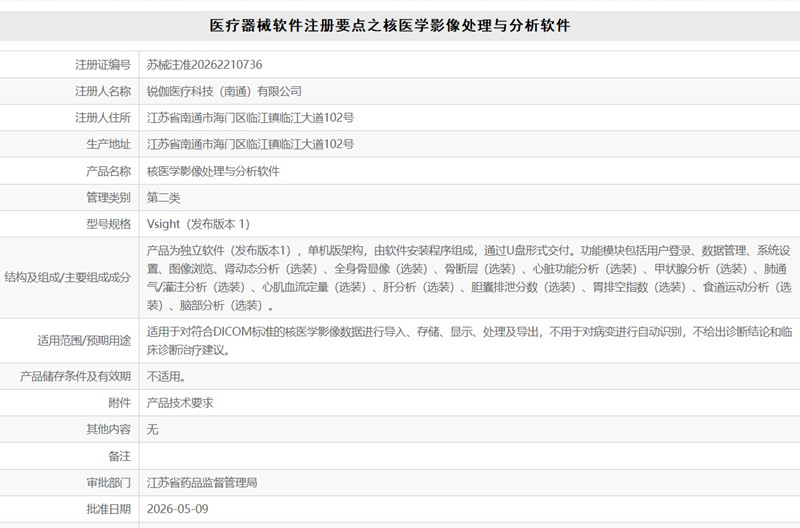Select the label 备注

click(120, 456)
